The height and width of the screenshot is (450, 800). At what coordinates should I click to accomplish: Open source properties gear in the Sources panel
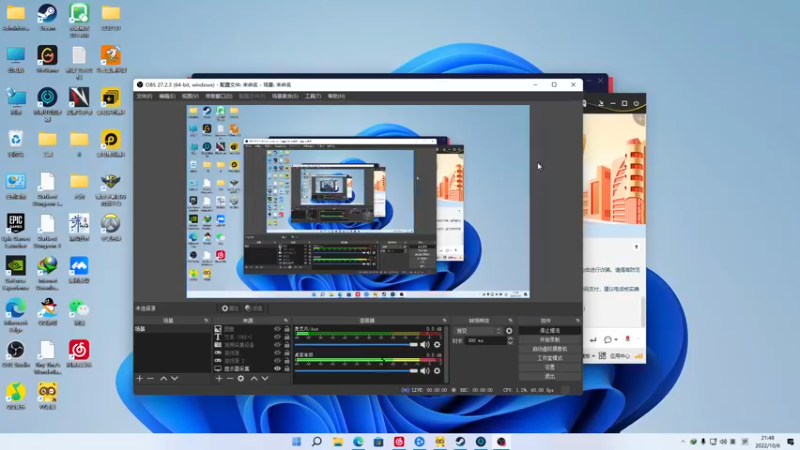(x=241, y=379)
